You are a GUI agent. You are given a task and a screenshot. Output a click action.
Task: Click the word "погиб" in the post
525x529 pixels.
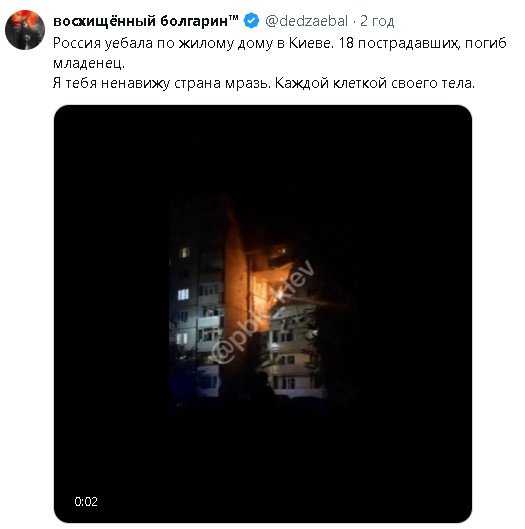pos(486,43)
